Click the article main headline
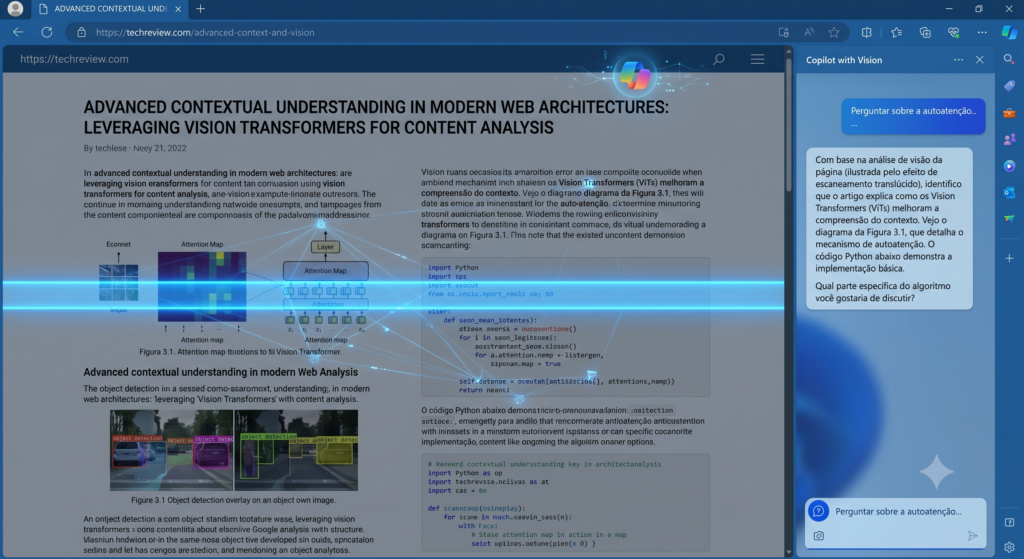The width and height of the screenshot is (1024, 559). [x=376, y=118]
